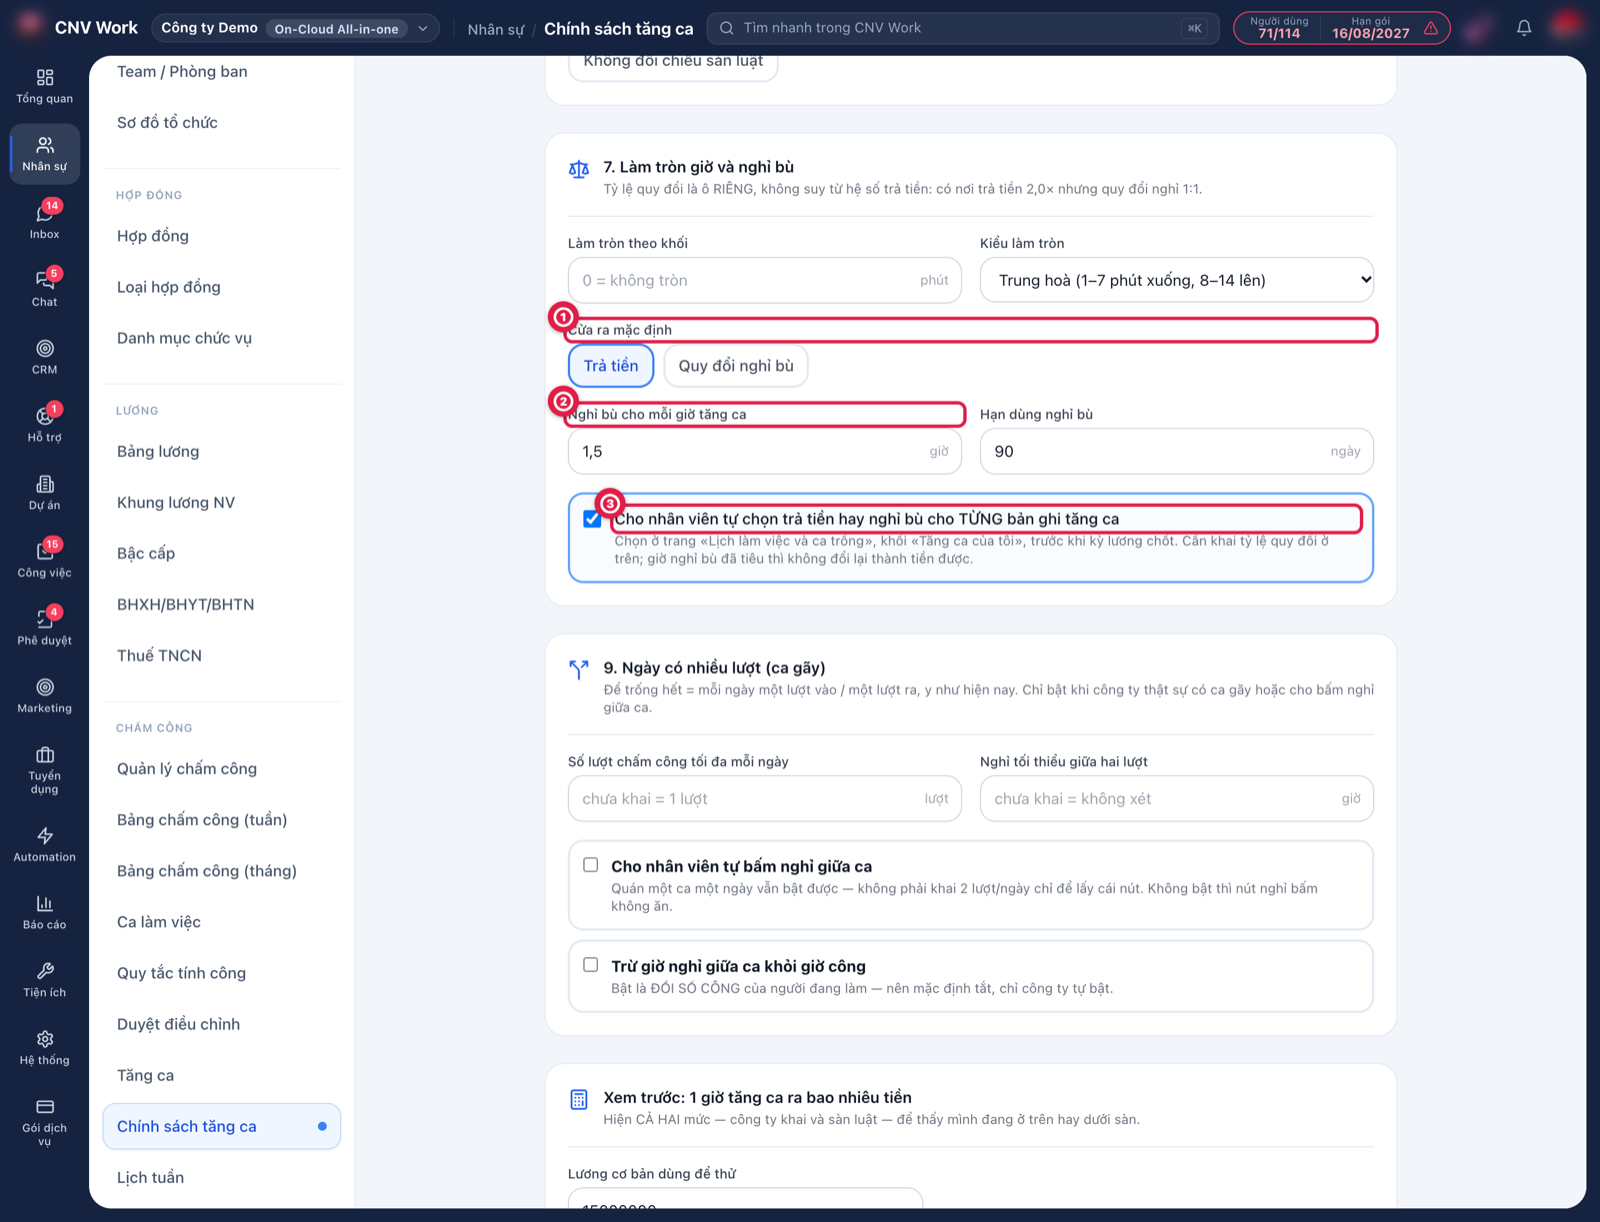Image resolution: width=1600 pixels, height=1222 pixels.
Task: Click the Số lượt chấm công tối đa input
Action: pyautogui.click(x=765, y=799)
